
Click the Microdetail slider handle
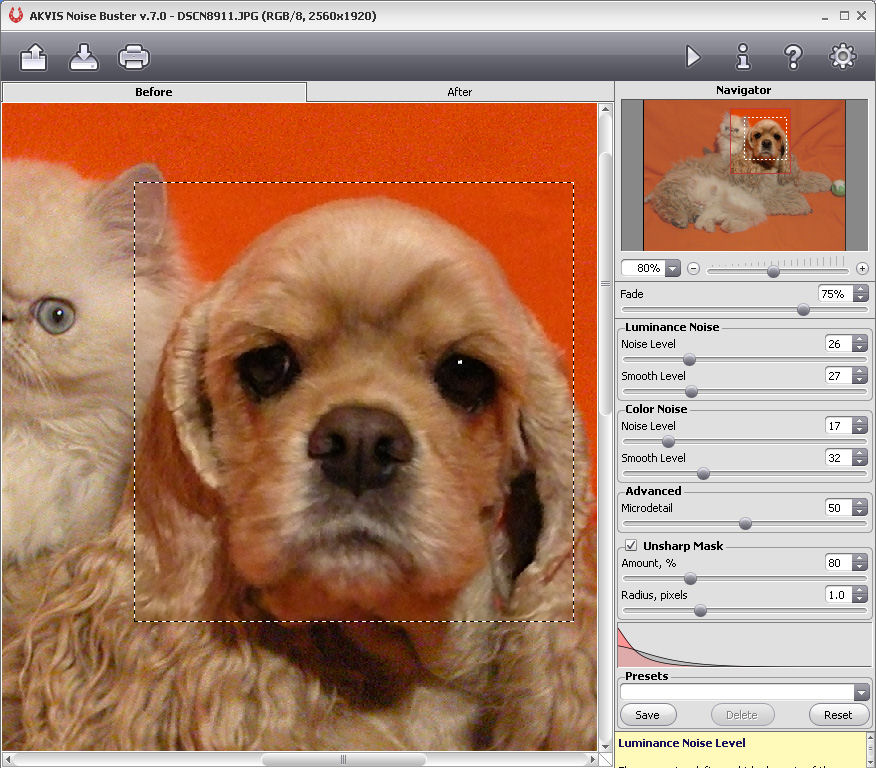point(745,523)
